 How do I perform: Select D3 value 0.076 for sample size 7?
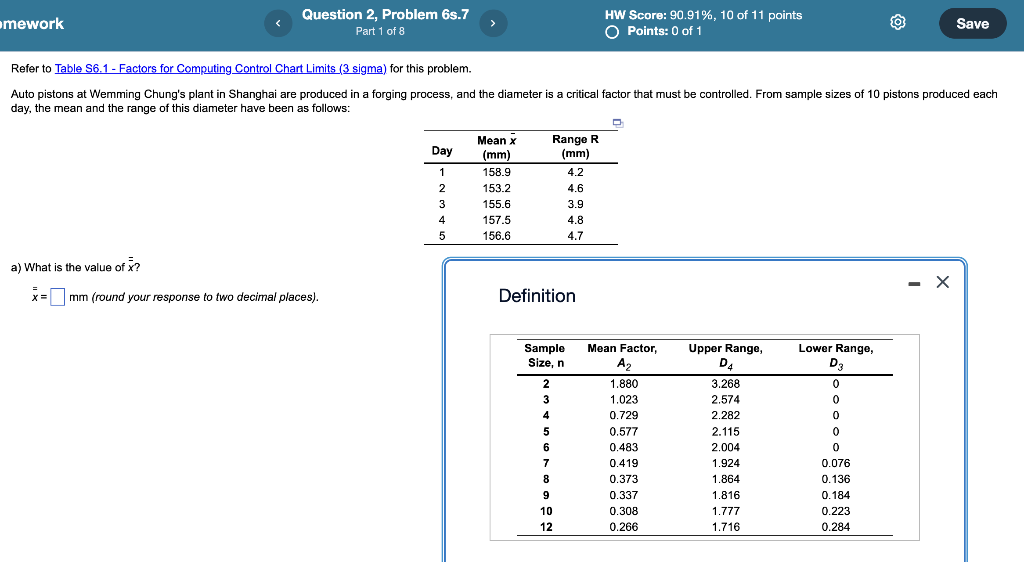tap(836, 463)
